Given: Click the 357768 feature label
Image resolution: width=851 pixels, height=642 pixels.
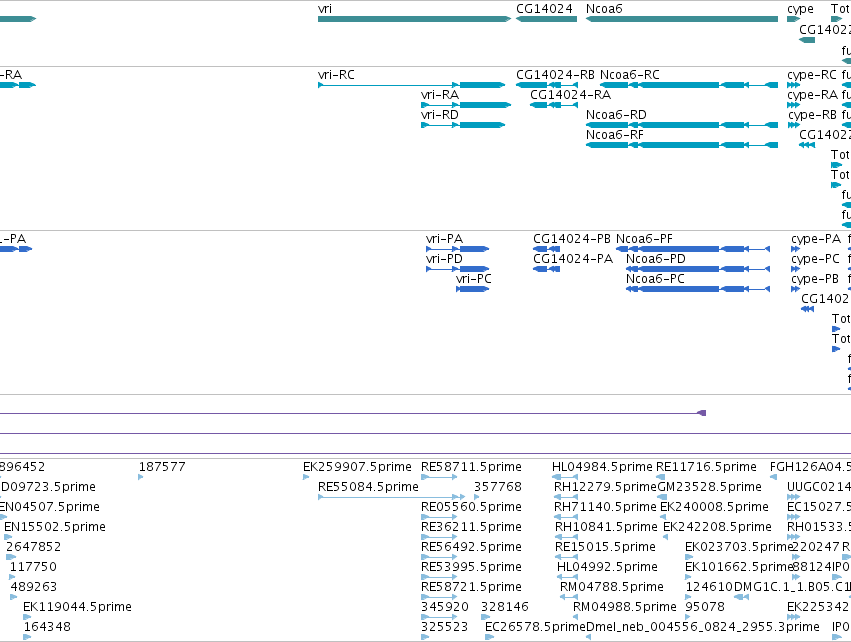Looking at the screenshot, I should [x=498, y=487].
